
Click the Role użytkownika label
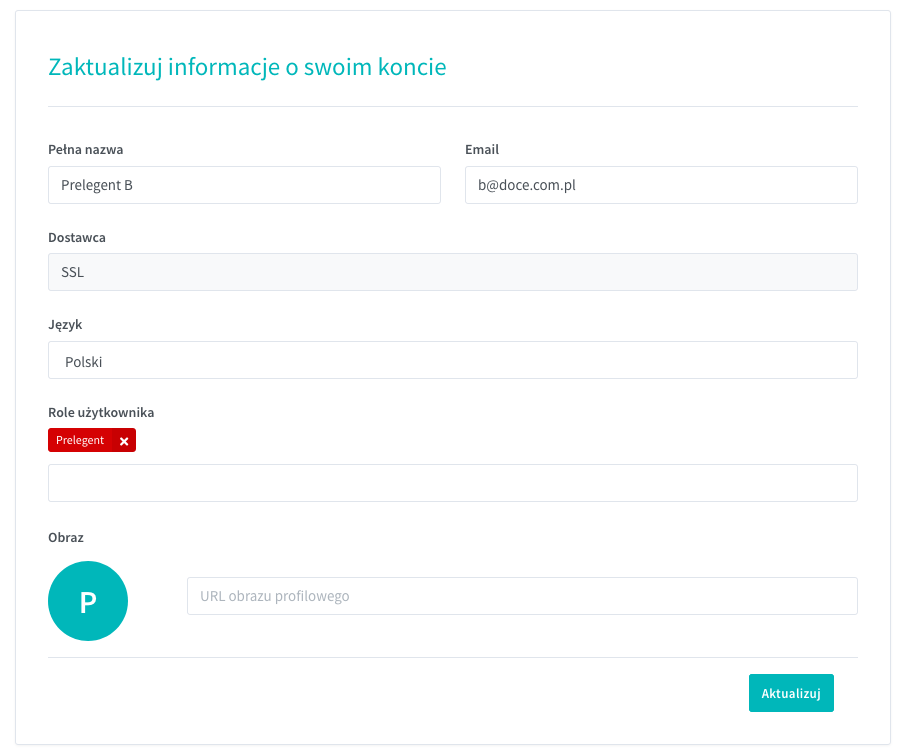pos(101,412)
